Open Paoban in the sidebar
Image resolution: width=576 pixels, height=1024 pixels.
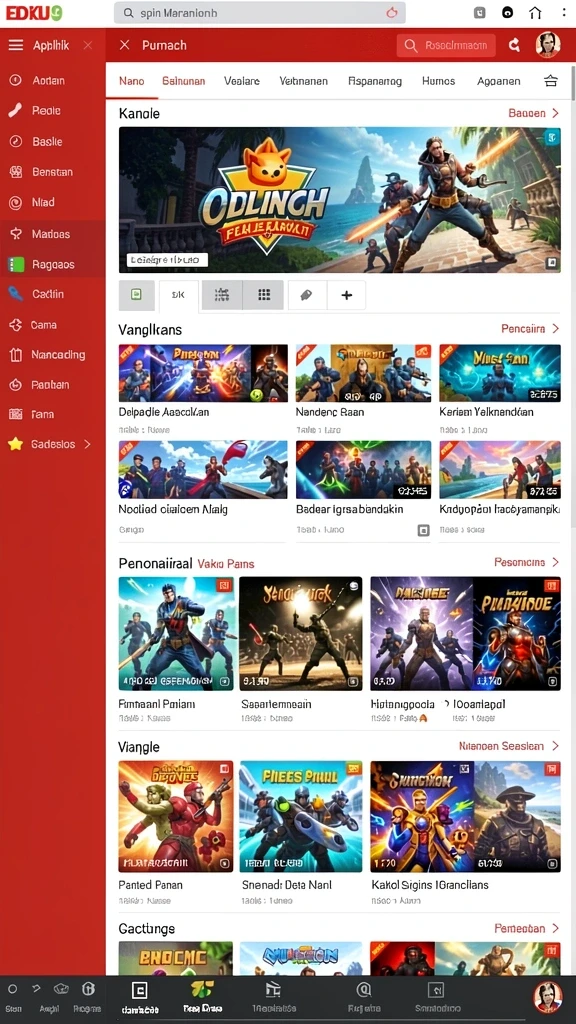pyautogui.click(x=50, y=385)
